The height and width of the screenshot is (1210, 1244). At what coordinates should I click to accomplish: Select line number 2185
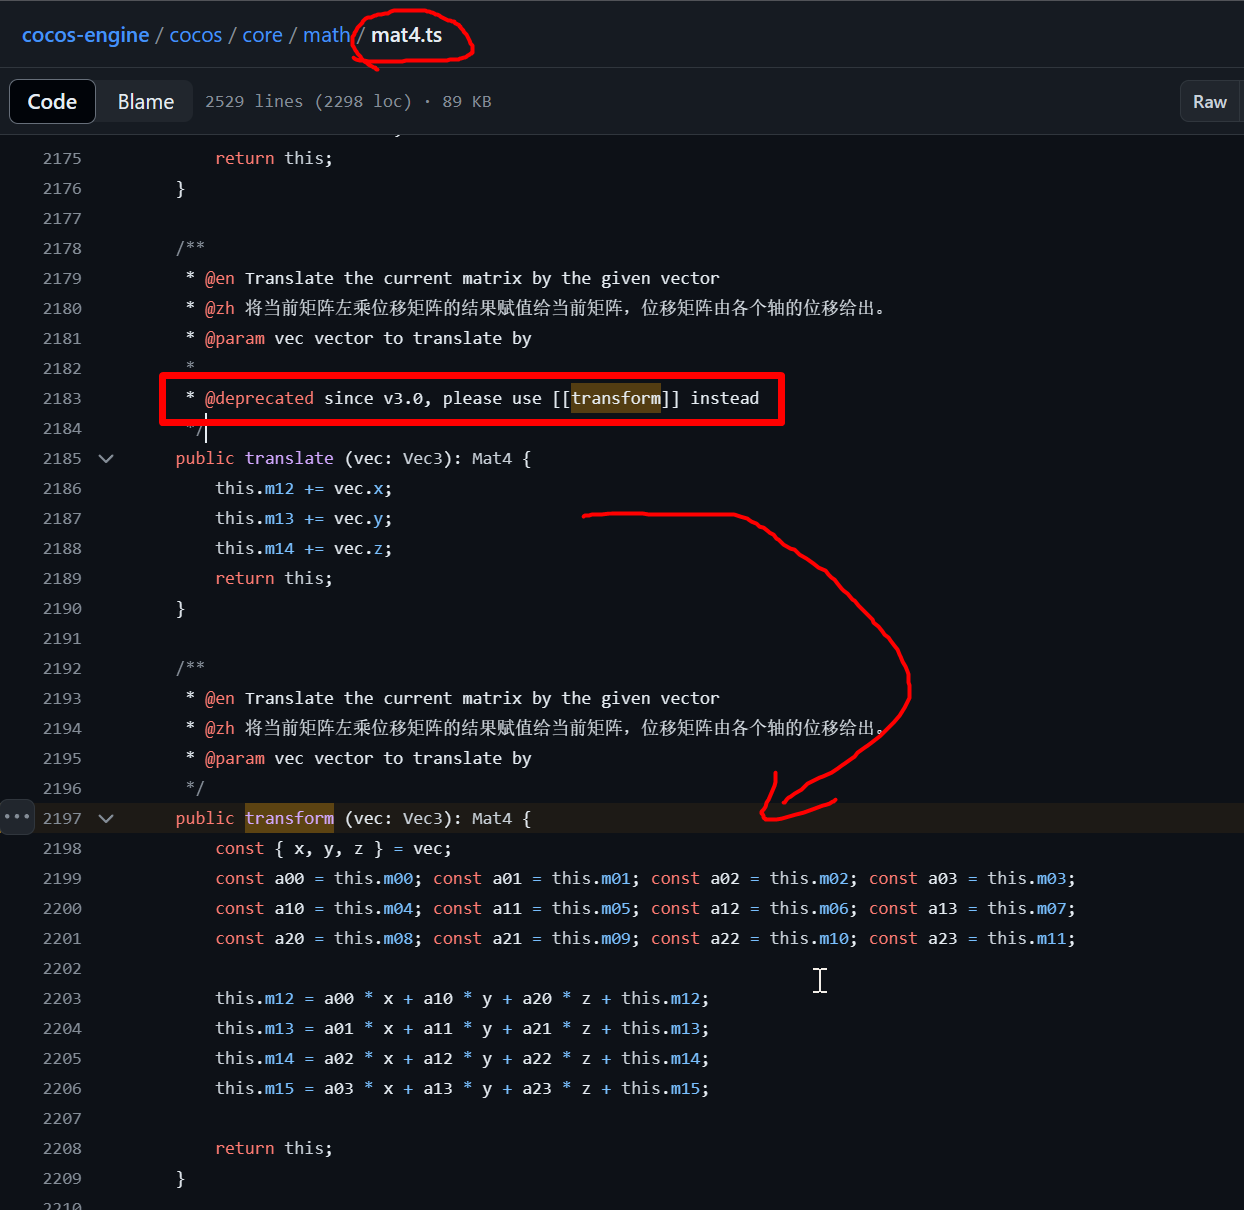pos(62,458)
